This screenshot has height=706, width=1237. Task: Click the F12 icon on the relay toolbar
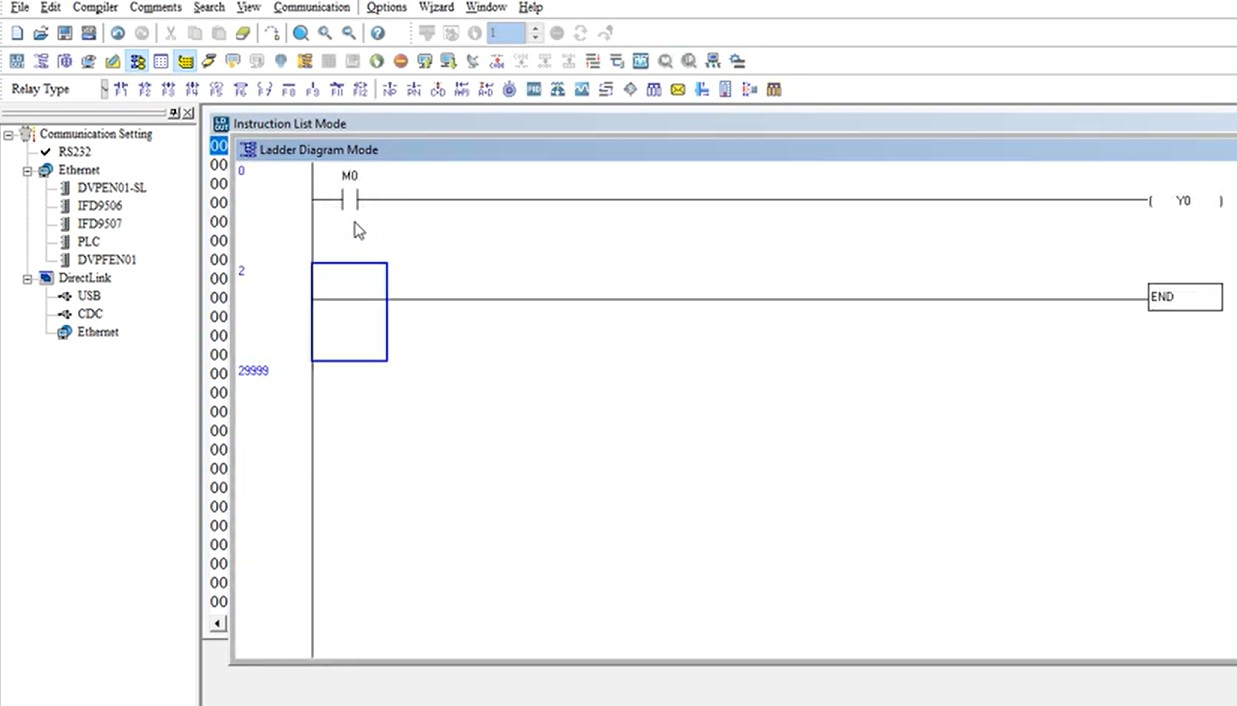point(361,89)
